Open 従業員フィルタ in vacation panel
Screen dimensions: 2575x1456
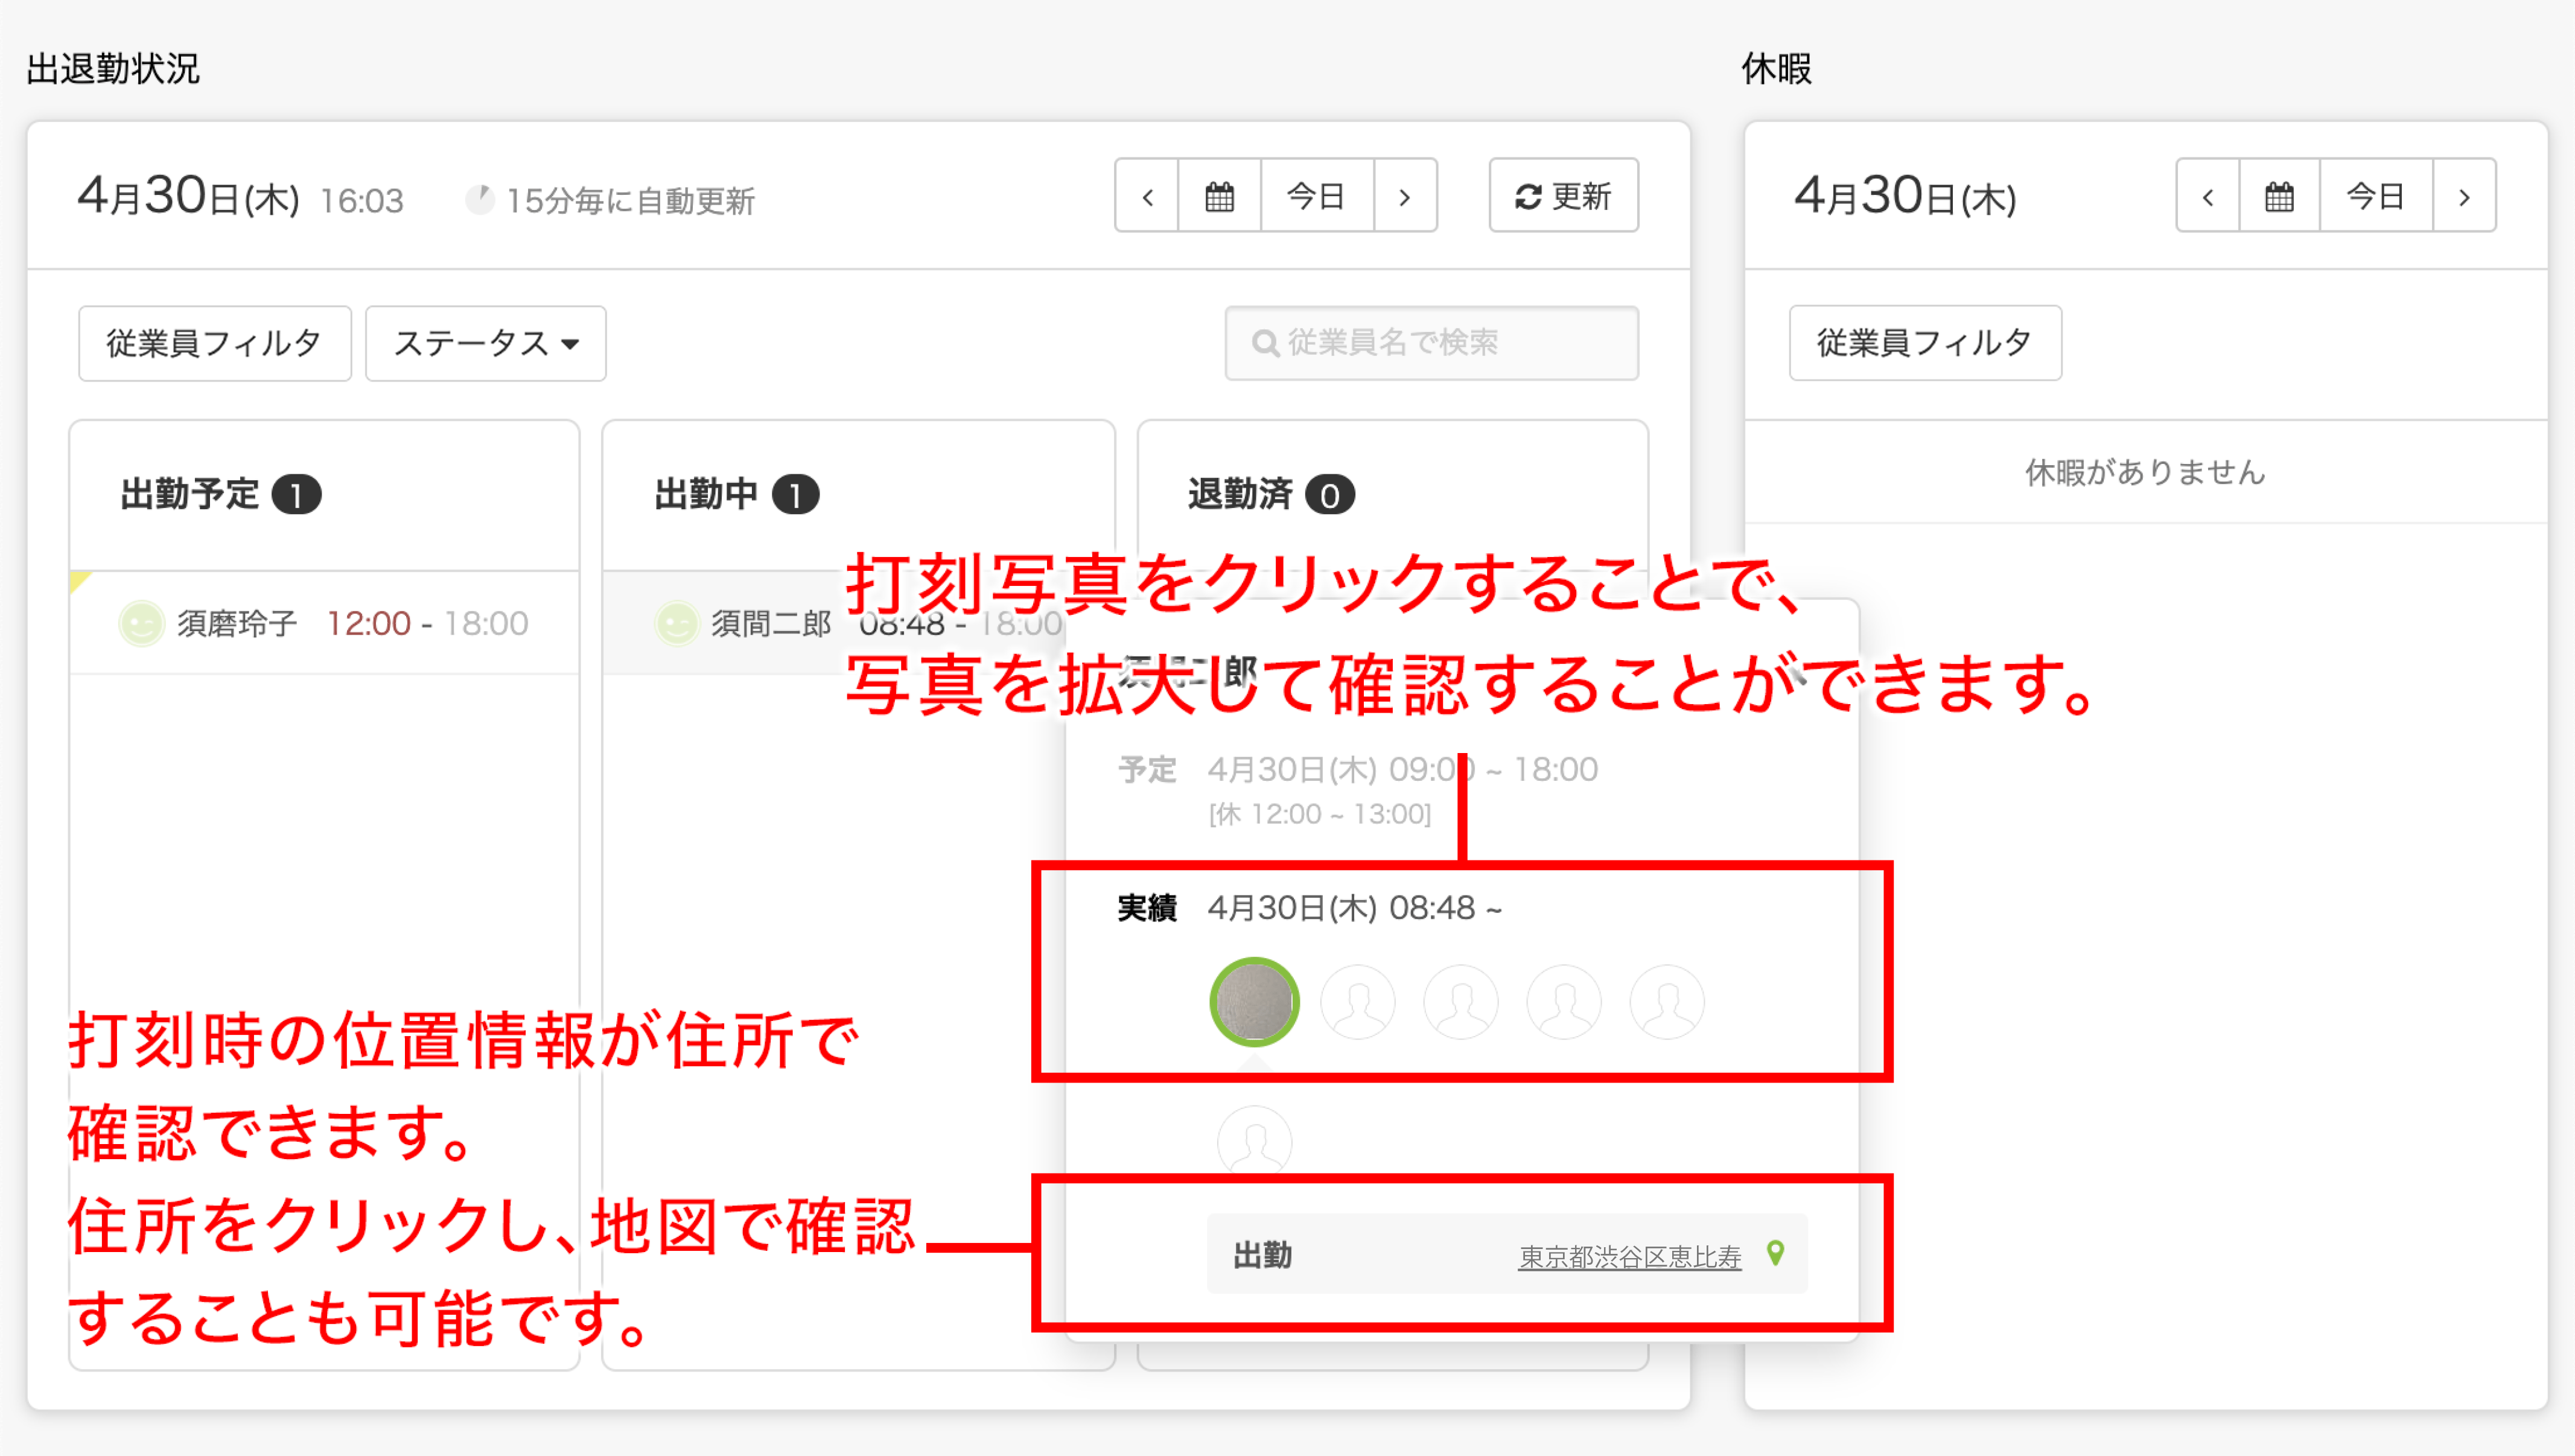click(1924, 344)
